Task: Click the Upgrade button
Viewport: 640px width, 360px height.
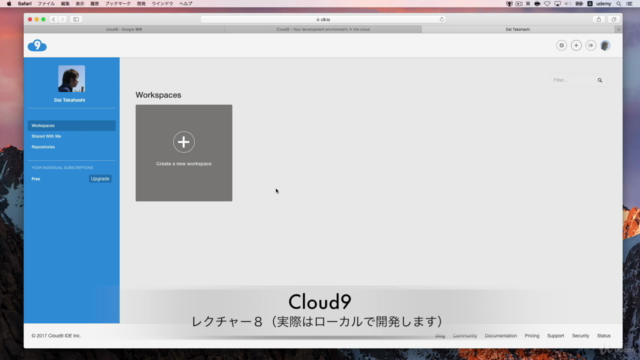Action: tap(100, 179)
